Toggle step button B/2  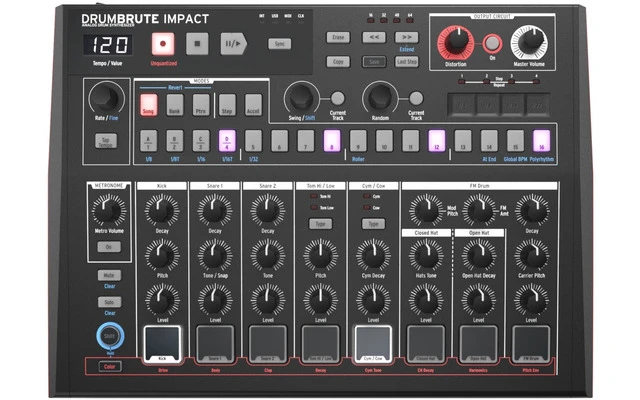[175, 141]
